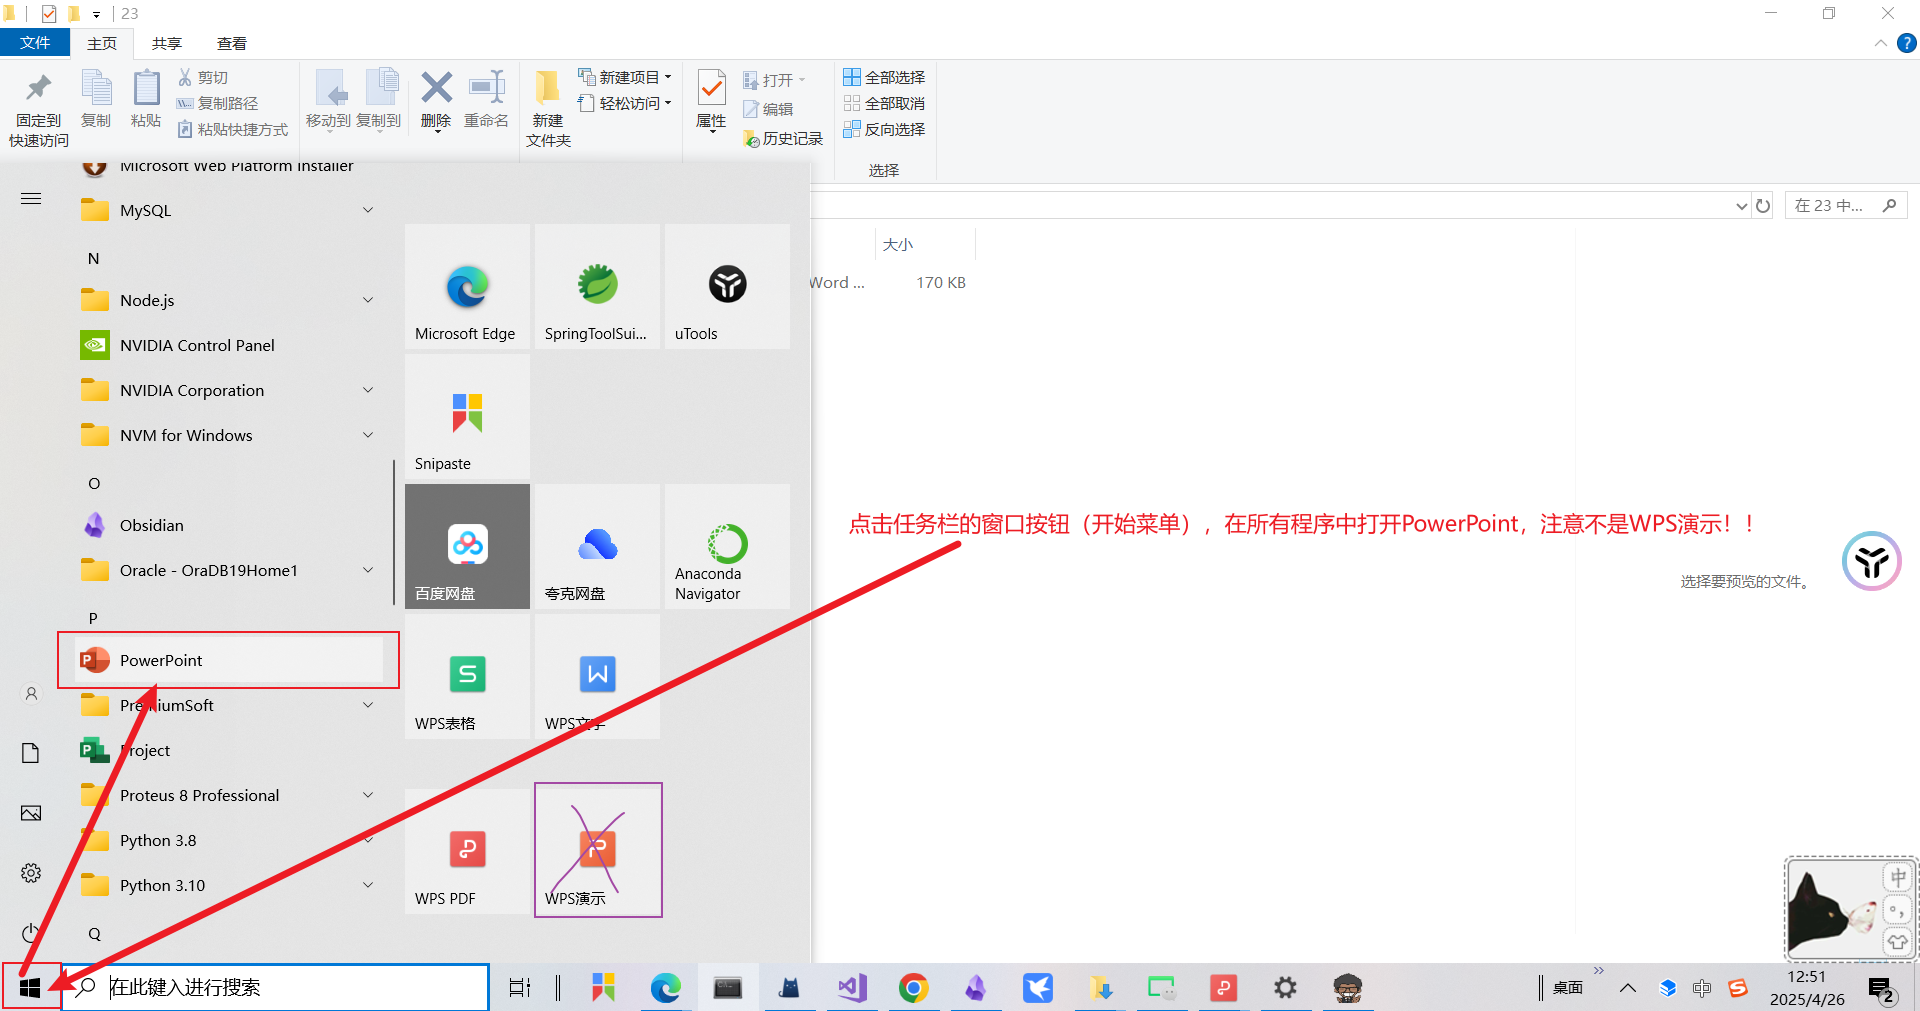Screen dimensions: 1920x1011
Task: Open the Start menu documents icon
Action: click(x=31, y=753)
